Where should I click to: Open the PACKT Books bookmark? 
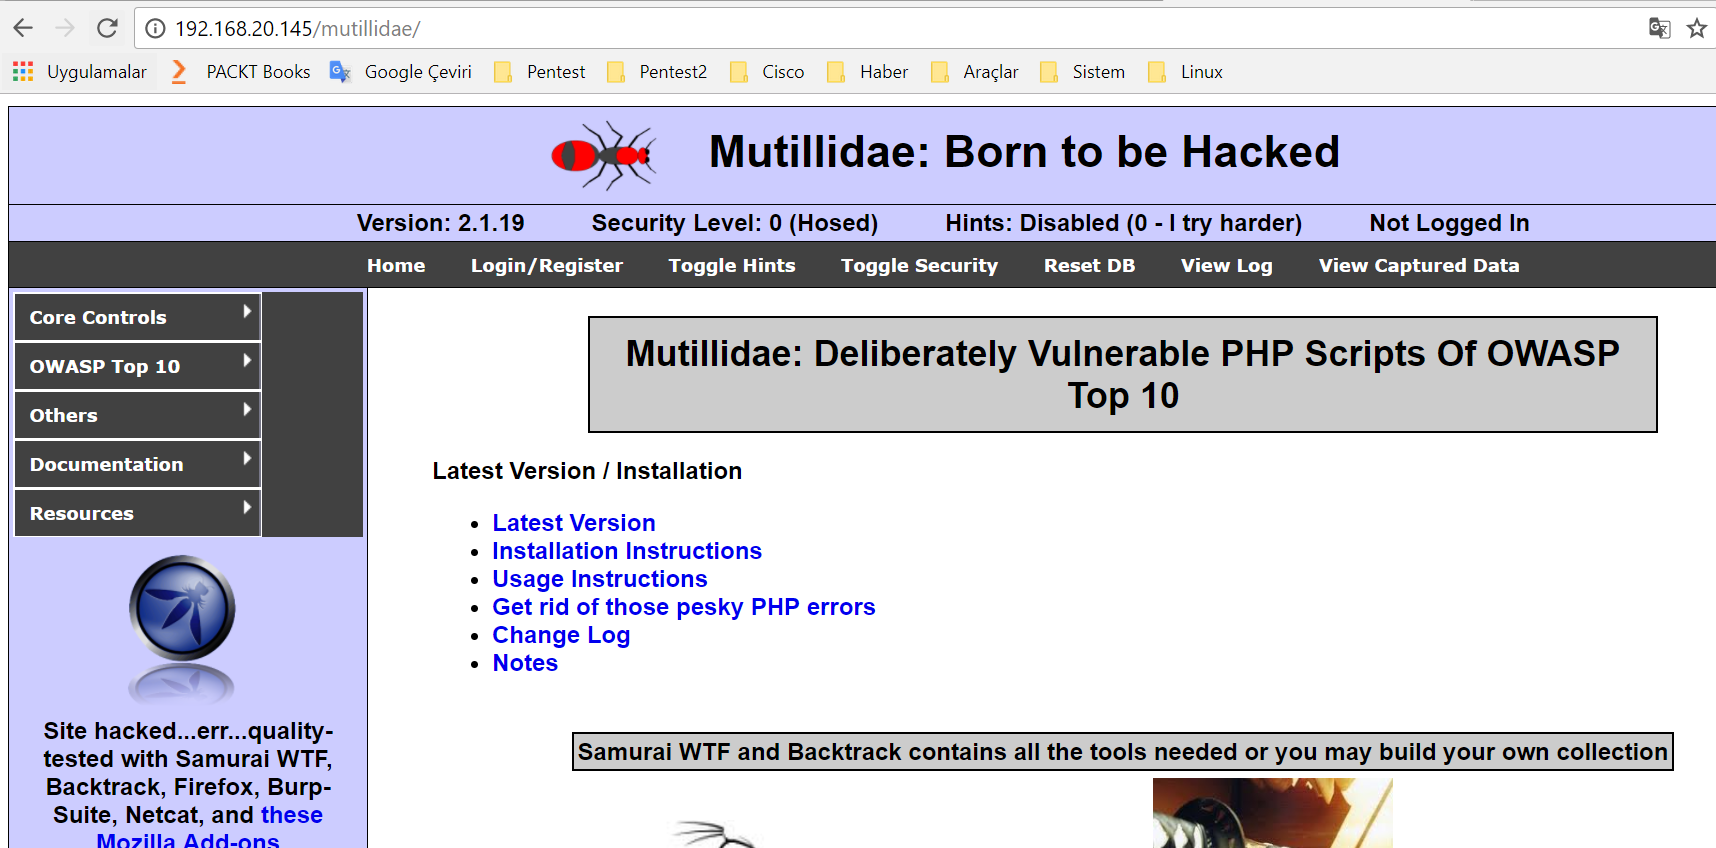pyautogui.click(x=241, y=72)
